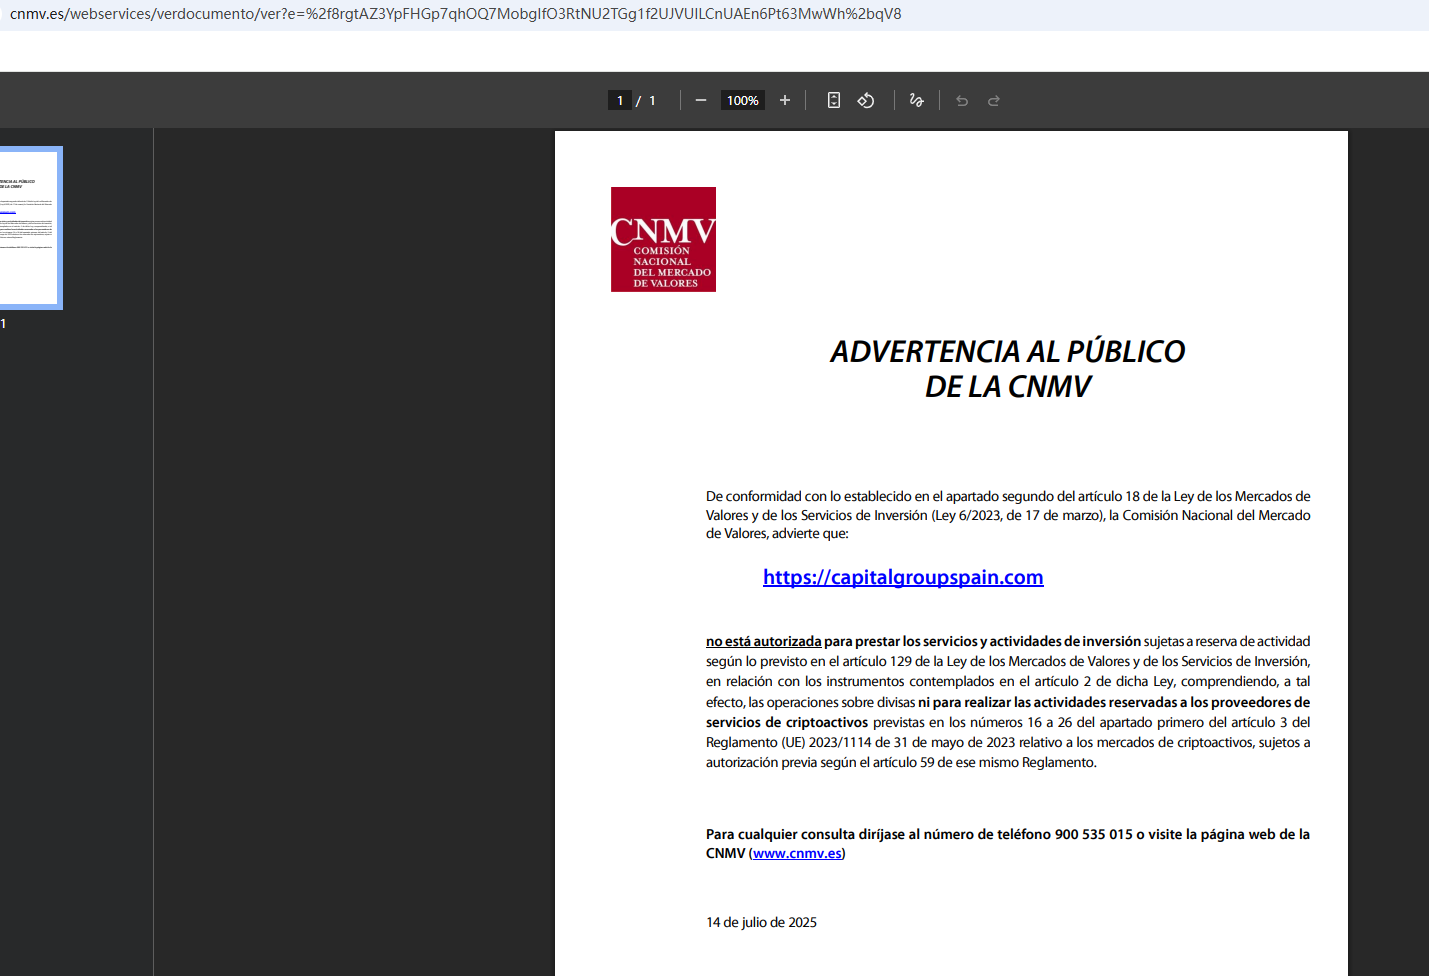Viewport: 1429px width, 976px height.
Task: Click the redo arrow in PDF toolbar
Action: coord(994,100)
